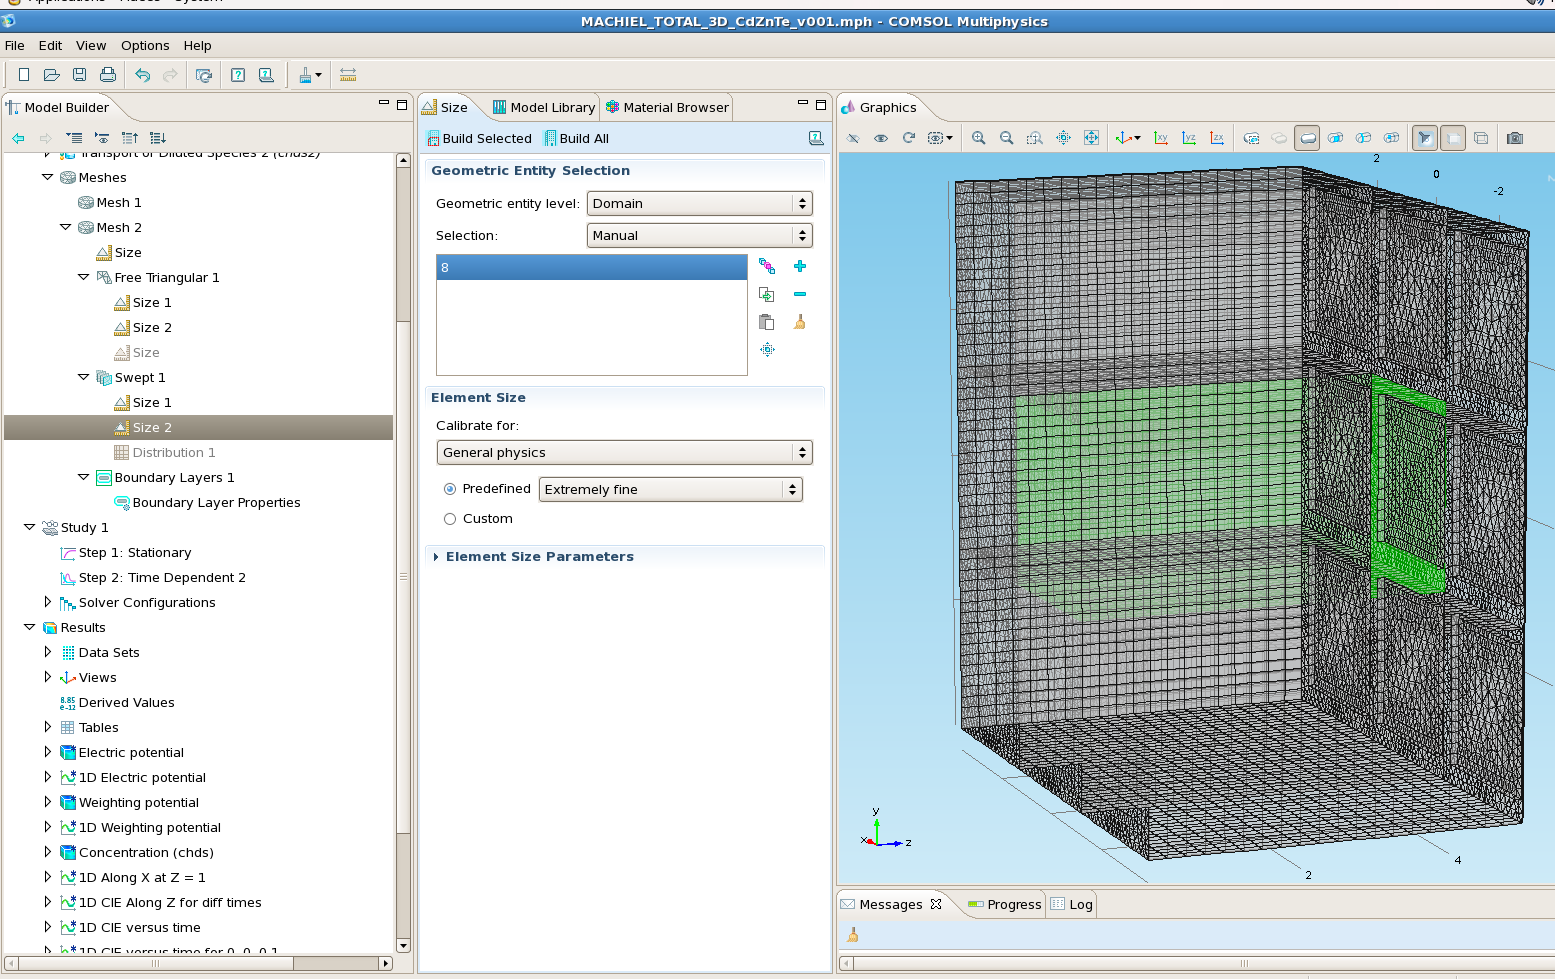Click the Reset Hiding refresh icon in Graphics
The width and height of the screenshot is (1555, 979).
909,138
